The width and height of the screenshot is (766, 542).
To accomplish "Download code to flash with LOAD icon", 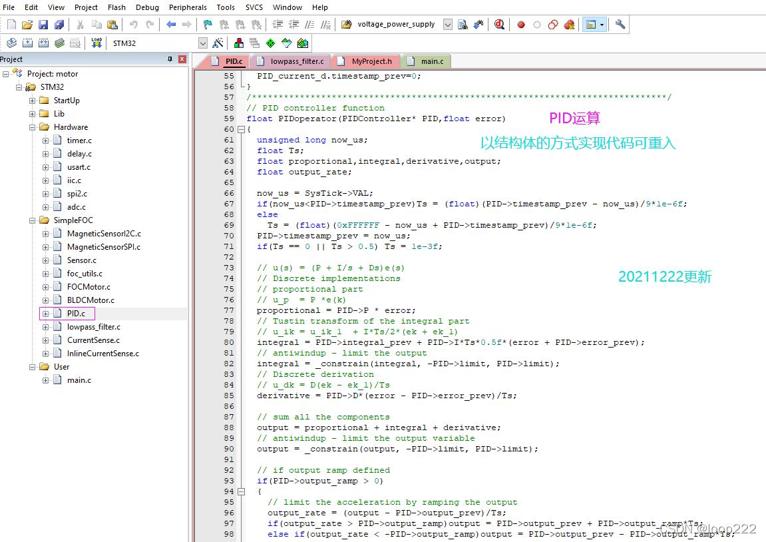I will tap(97, 43).
